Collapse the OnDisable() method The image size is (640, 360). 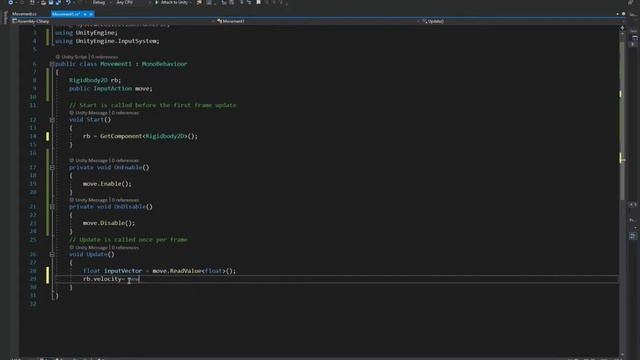[x=52, y=207]
